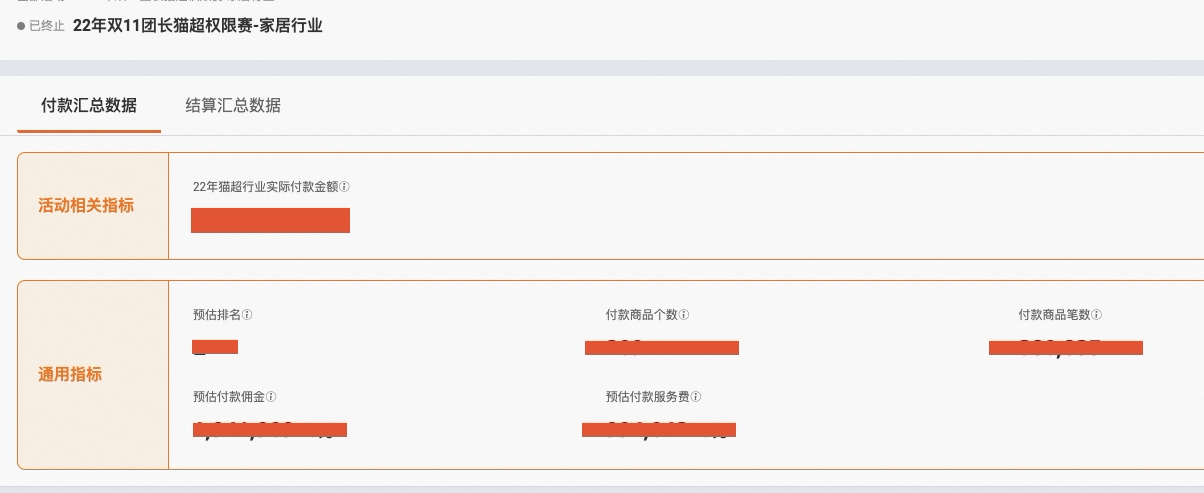Image resolution: width=1204 pixels, height=493 pixels.
Task: Select the redacted value below 预估排名
Action: pyautogui.click(x=215, y=347)
